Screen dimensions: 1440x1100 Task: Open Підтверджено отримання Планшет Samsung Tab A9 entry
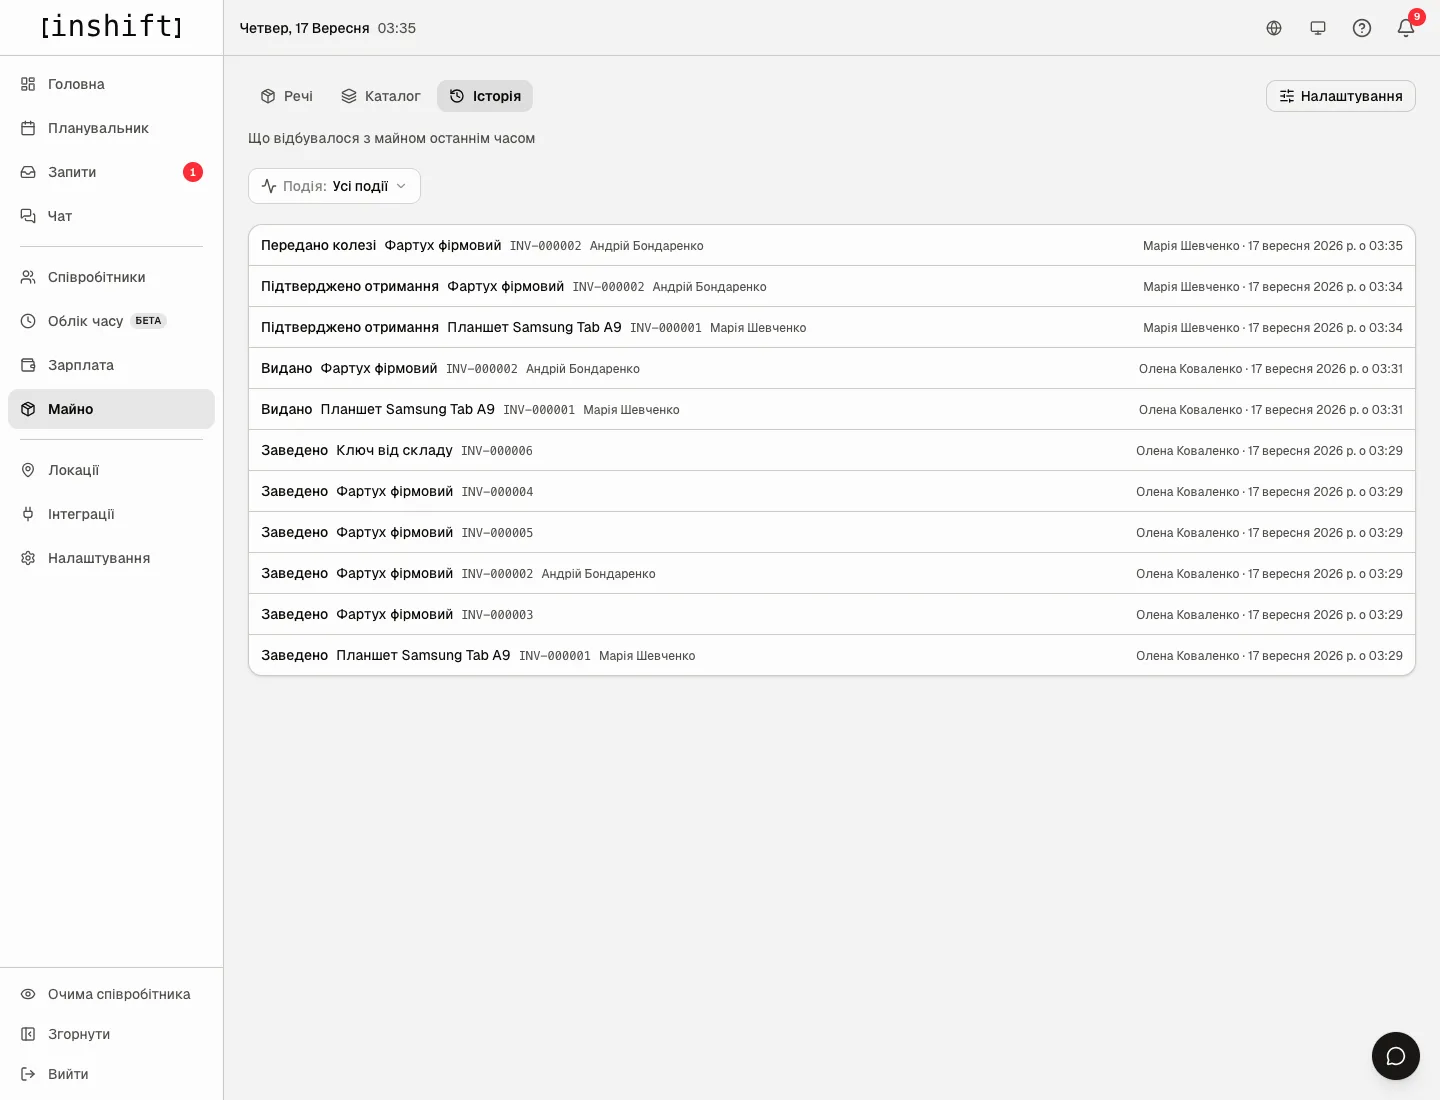tap(832, 327)
